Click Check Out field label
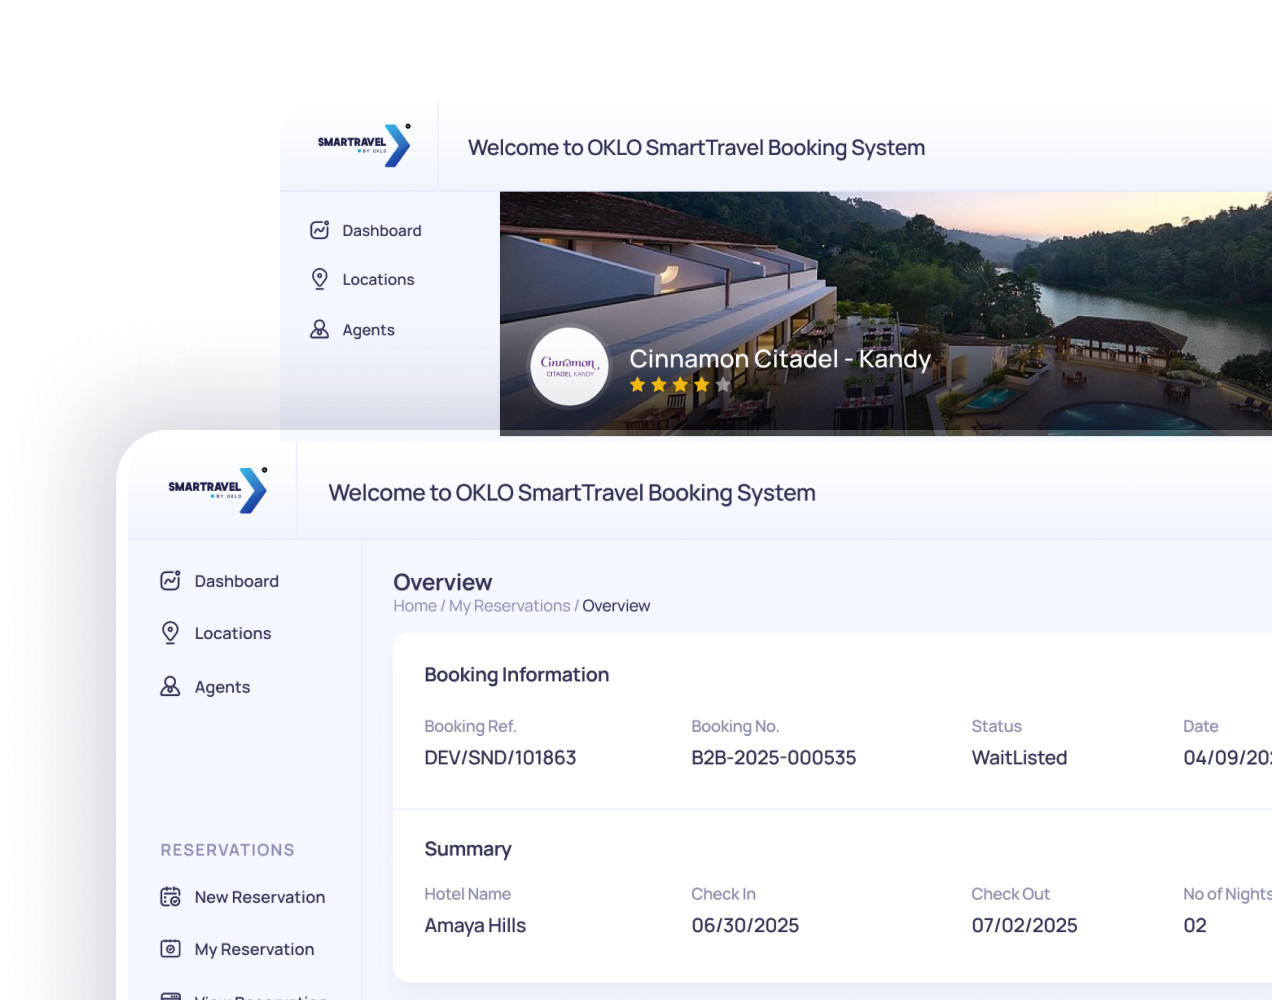The image size is (1272, 1000). tap(1010, 894)
